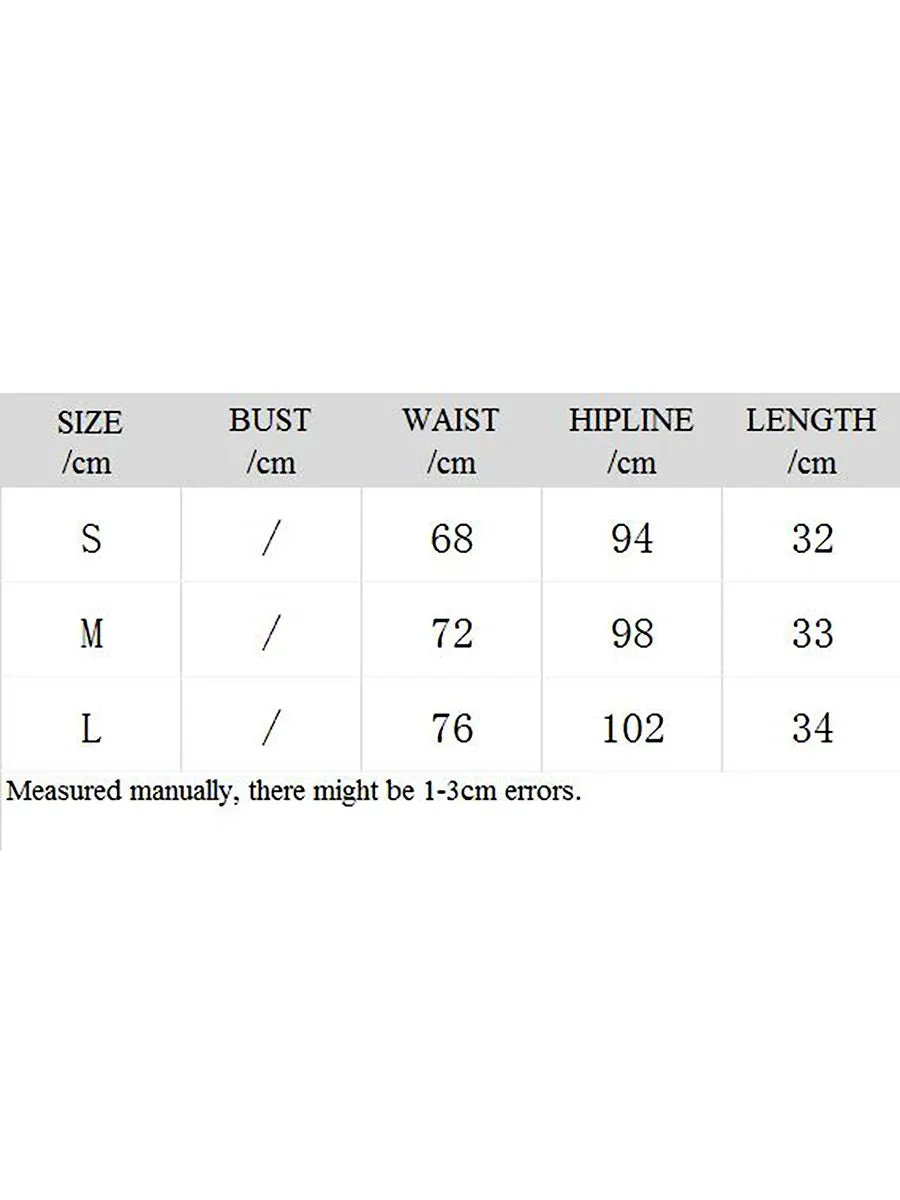
Task: Click the LENGTH column header
Action: coord(811,440)
